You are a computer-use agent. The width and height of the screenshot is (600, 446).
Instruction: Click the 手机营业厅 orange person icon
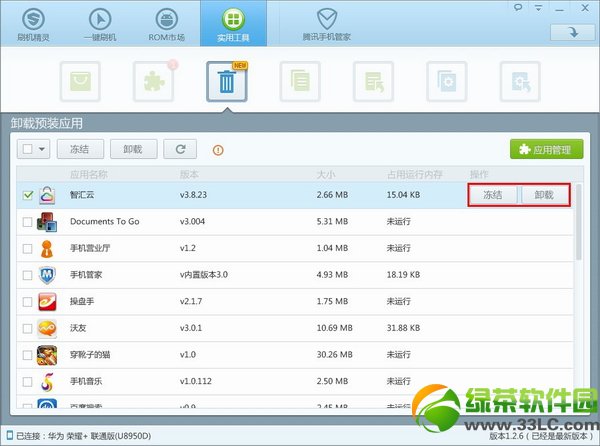(47, 249)
